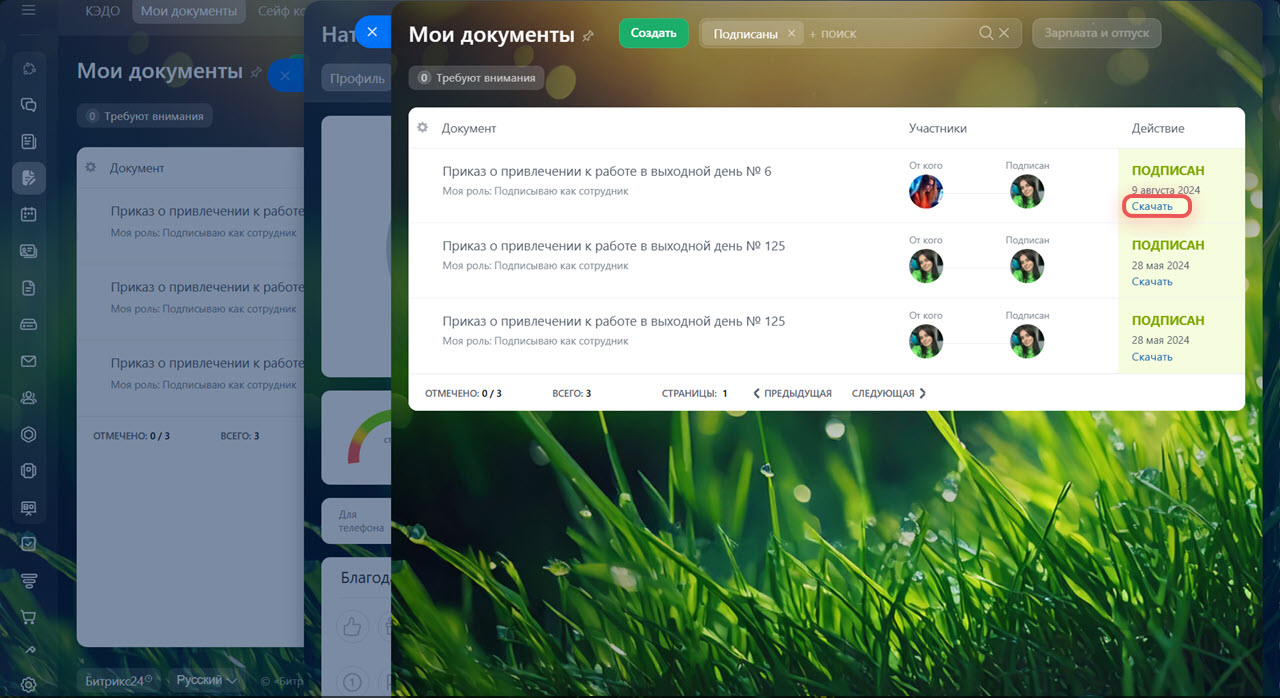
Task: Open Битрикс24 footer link
Action: pyautogui.click(x=118, y=680)
